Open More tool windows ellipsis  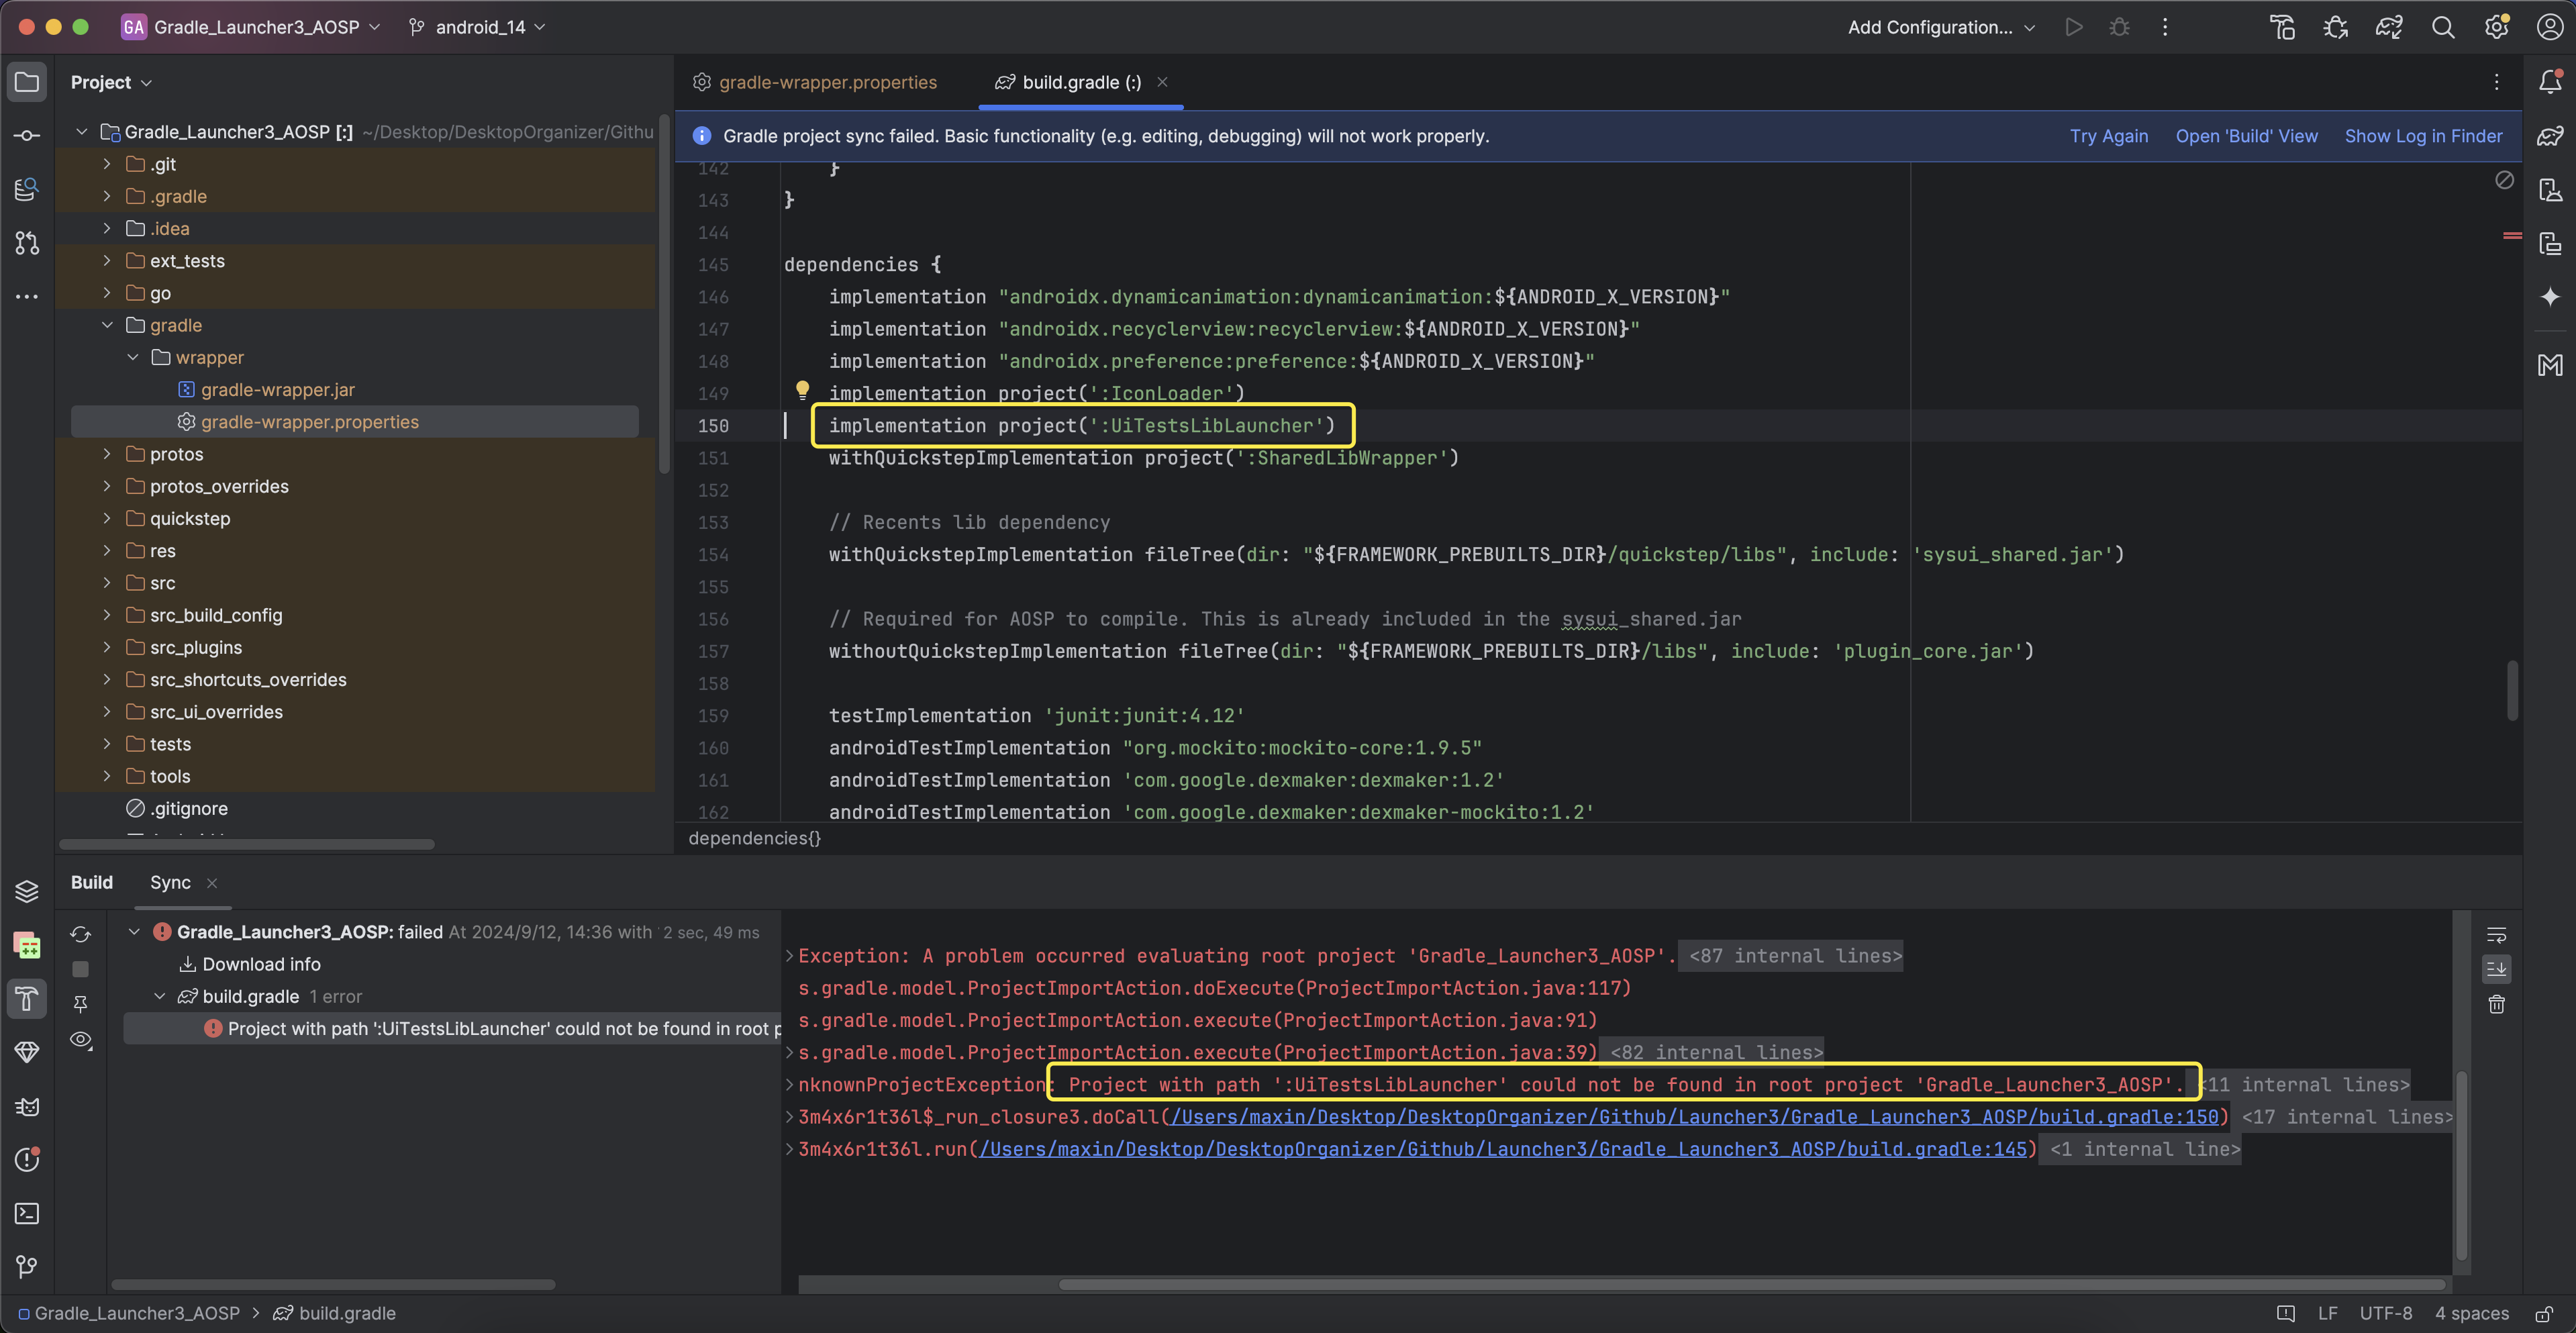tap(27, 296)
